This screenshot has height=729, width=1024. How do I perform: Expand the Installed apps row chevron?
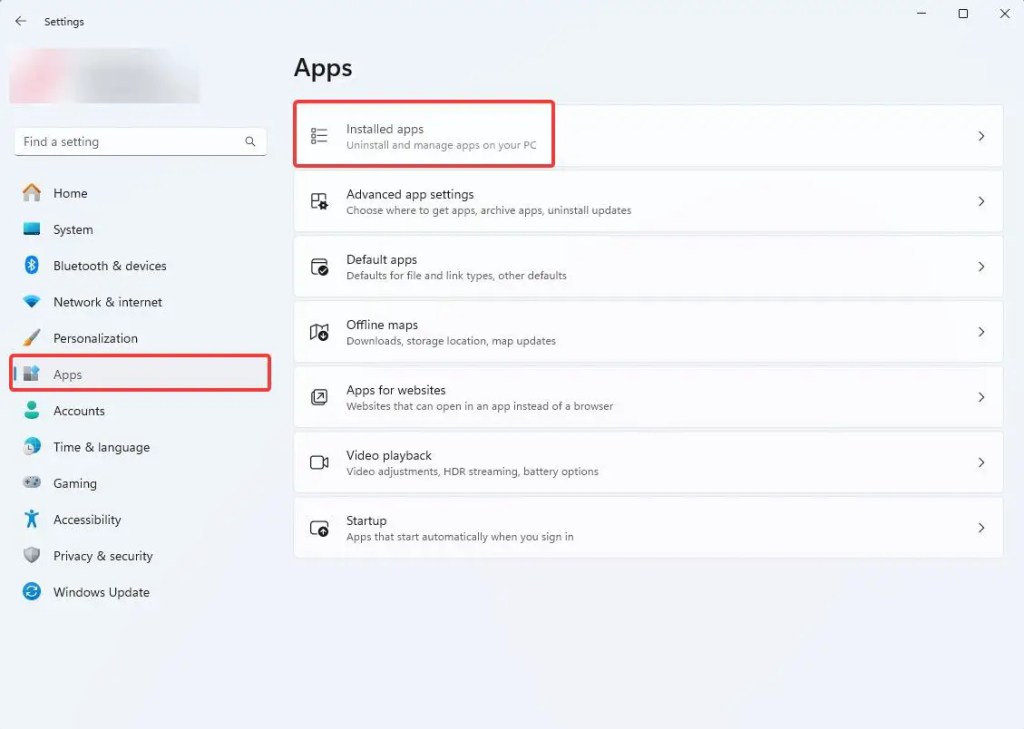(980, 134)
